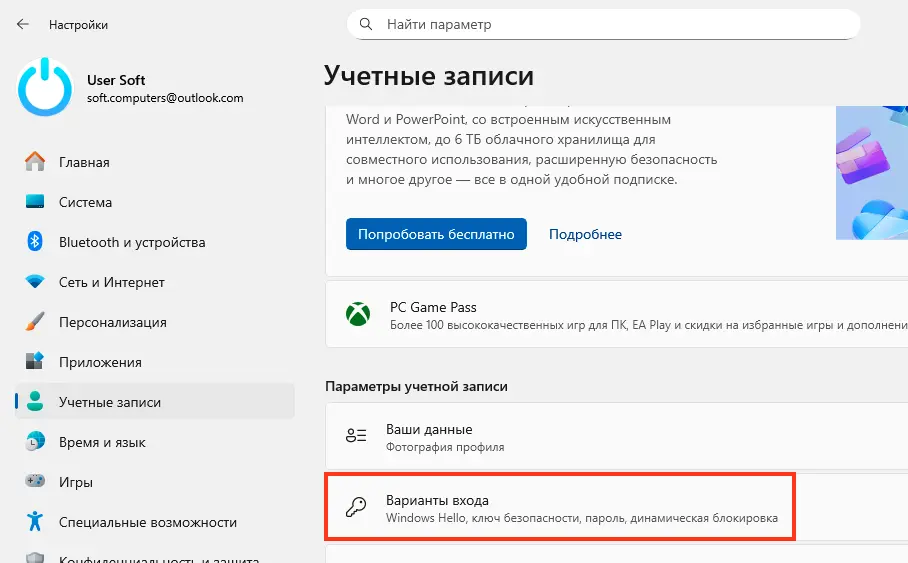The height and width of the screenshot is (563, 908).
Task: Select the Персонализация paintbrush icon
Action: 35,322
